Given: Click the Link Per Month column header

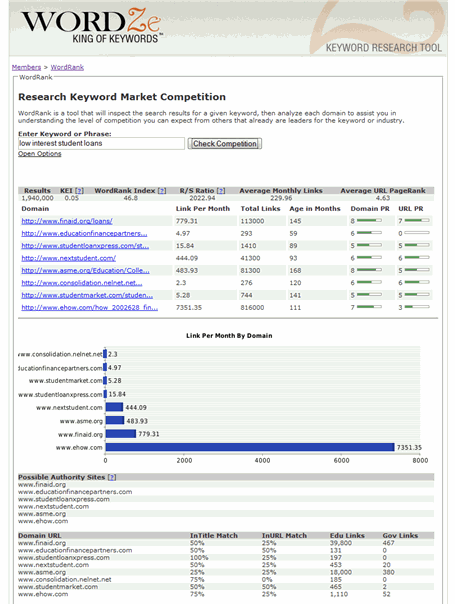Looking at the screenshot, I should [x=203, y=209].
